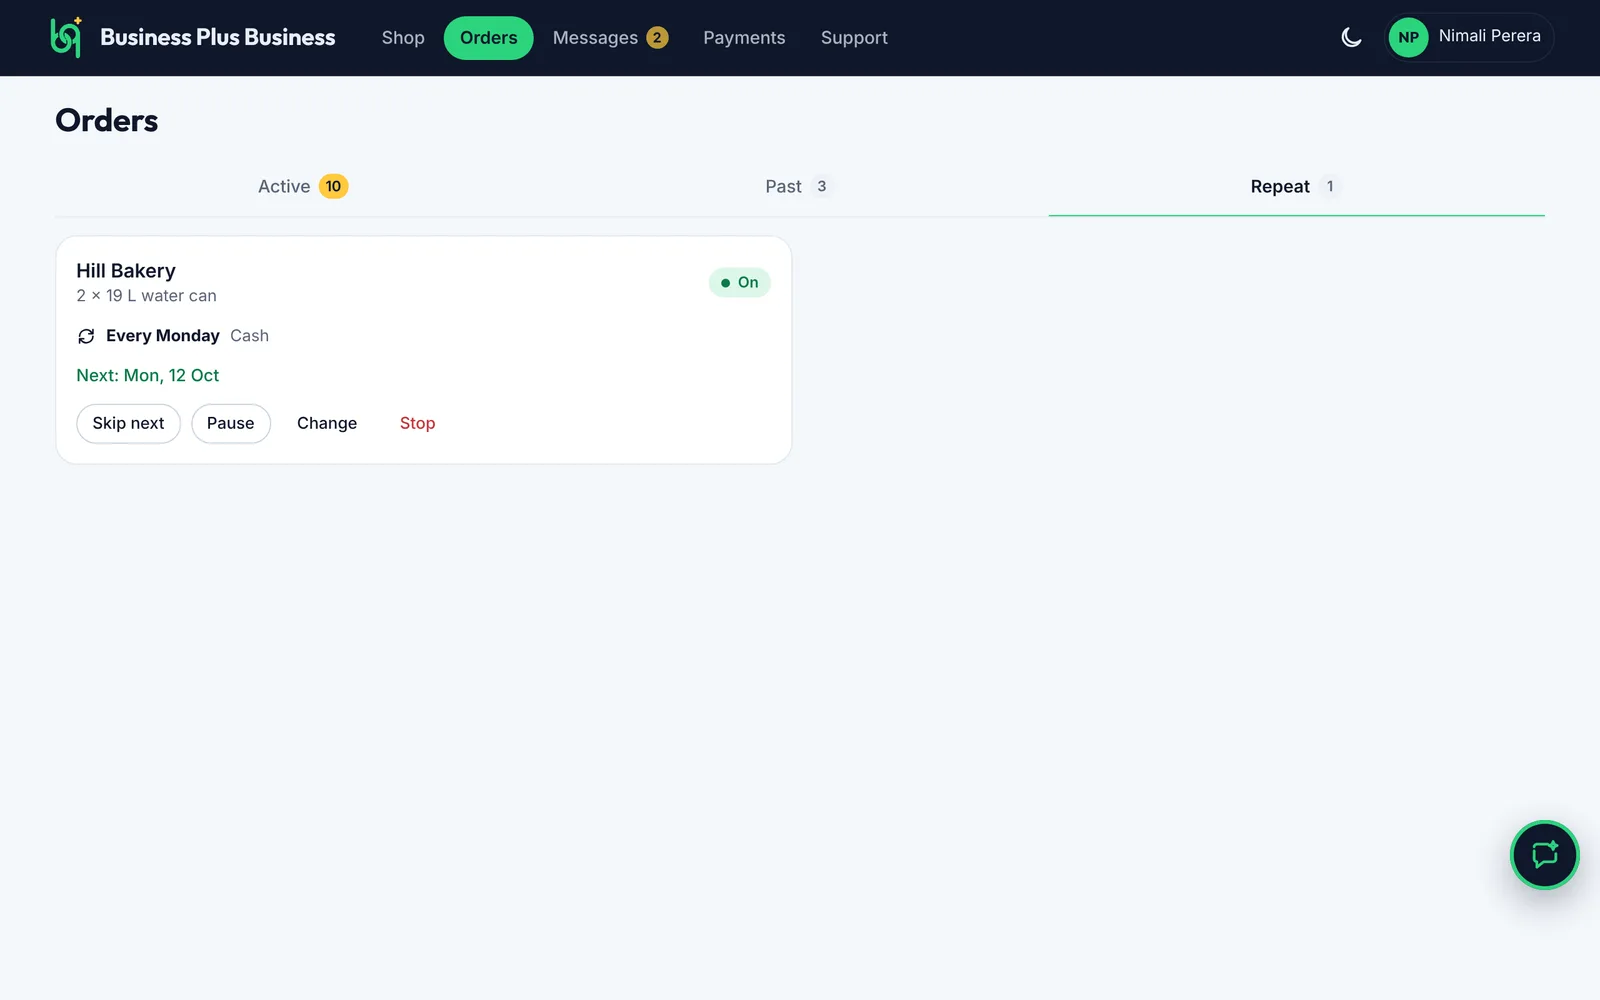Switch to the Active orders tab
This screenshot has width=1600, height=1000.
(303, 187)
